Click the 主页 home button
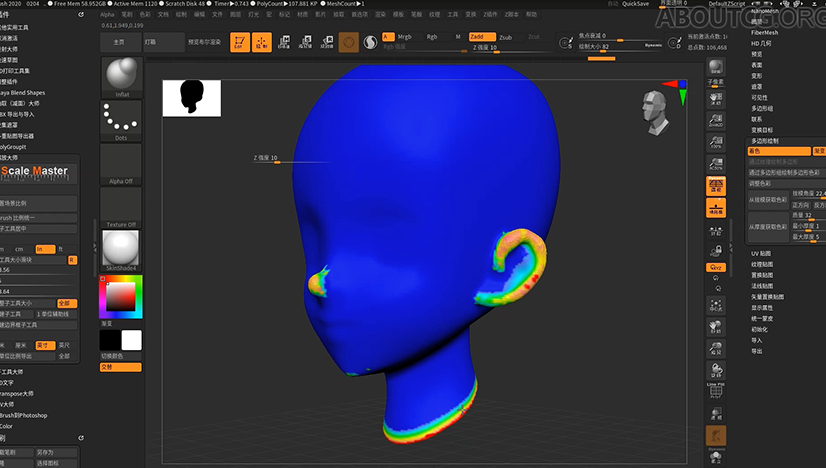826x468 pixels. click(119, 42)
